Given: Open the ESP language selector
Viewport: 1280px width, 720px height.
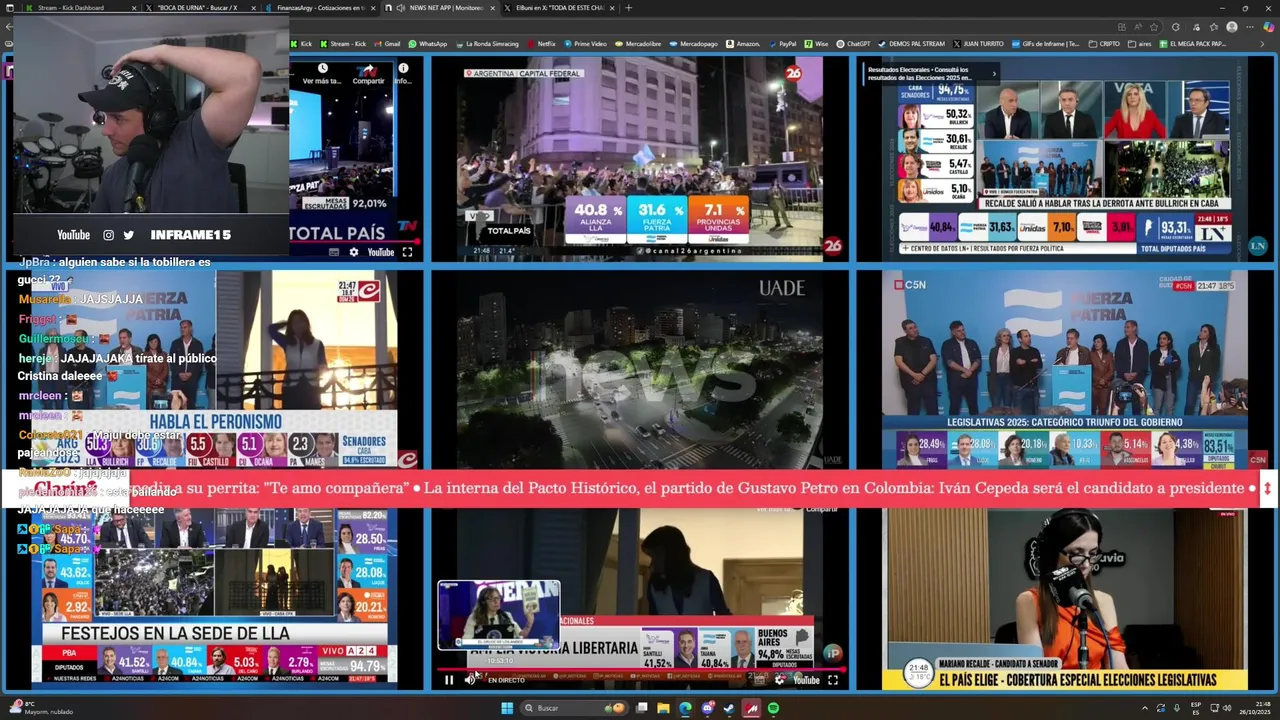Looking at the screenshot, I should point(1196,708).
